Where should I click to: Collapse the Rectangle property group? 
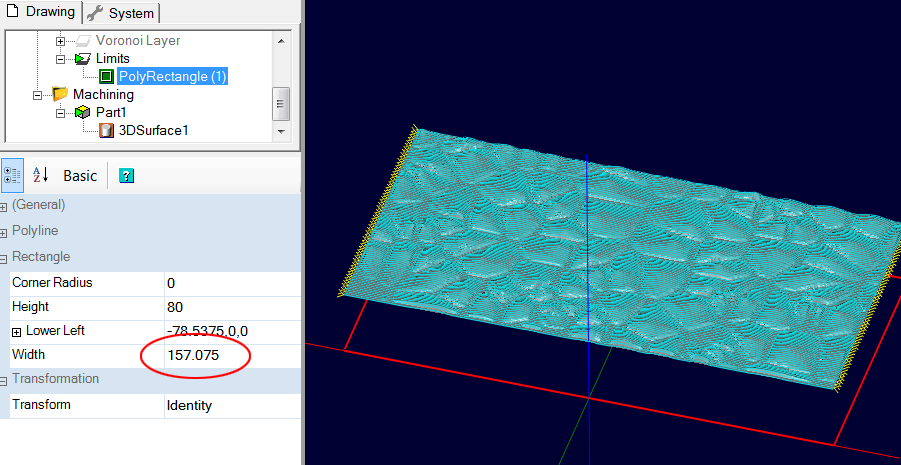click(4, 257)
